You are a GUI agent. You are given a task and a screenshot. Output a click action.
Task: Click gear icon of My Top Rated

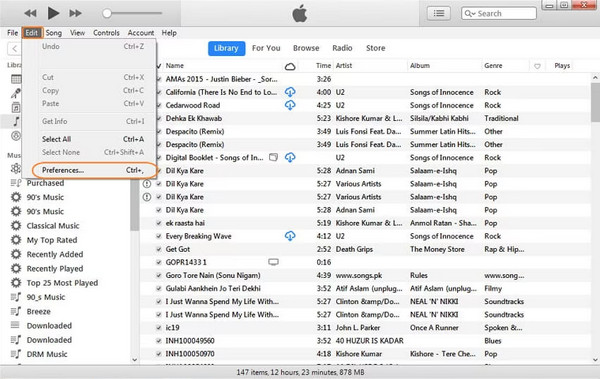pyautogui.click(x=16, y=240)
